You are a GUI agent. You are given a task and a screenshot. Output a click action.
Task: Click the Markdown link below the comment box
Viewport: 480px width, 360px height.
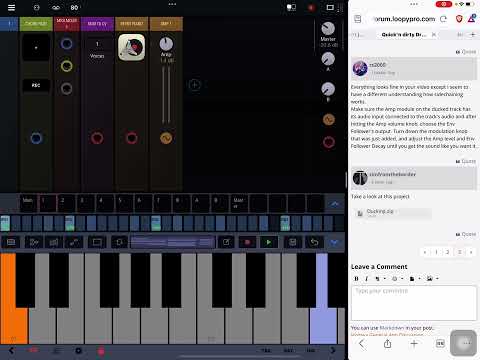392,328
